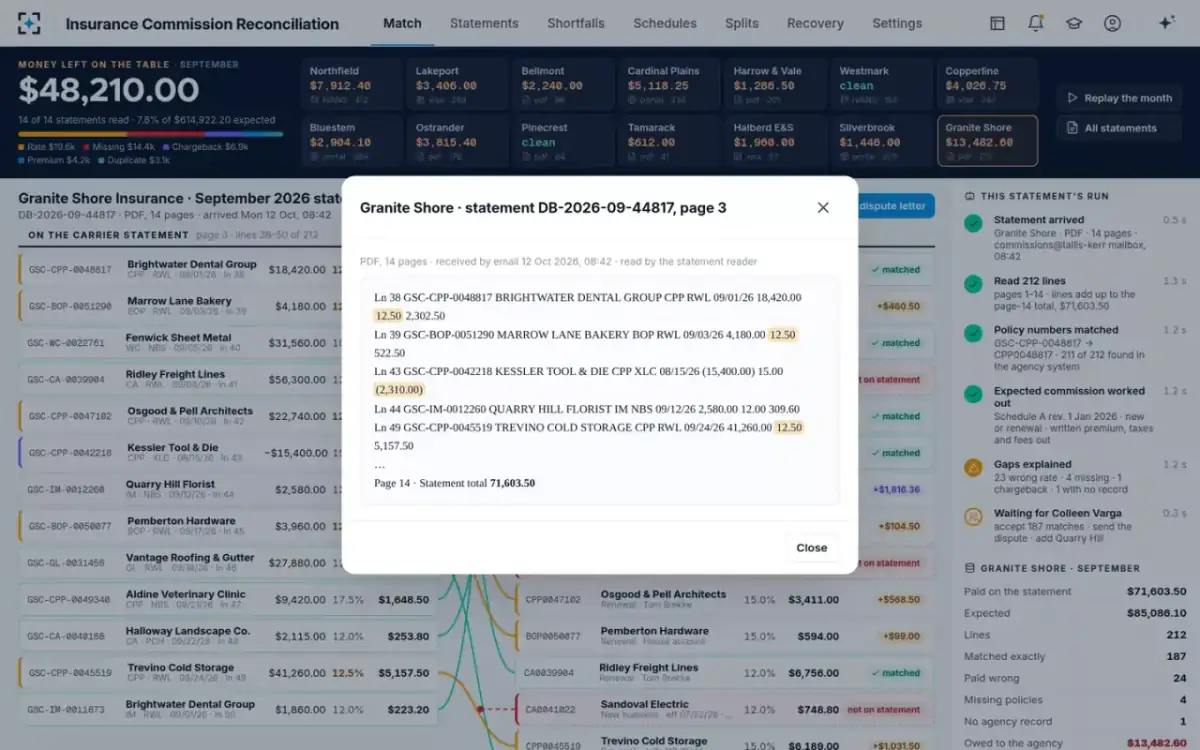Go to the Schedules tab
The image size is (1200, 750).
pos(665,23)
